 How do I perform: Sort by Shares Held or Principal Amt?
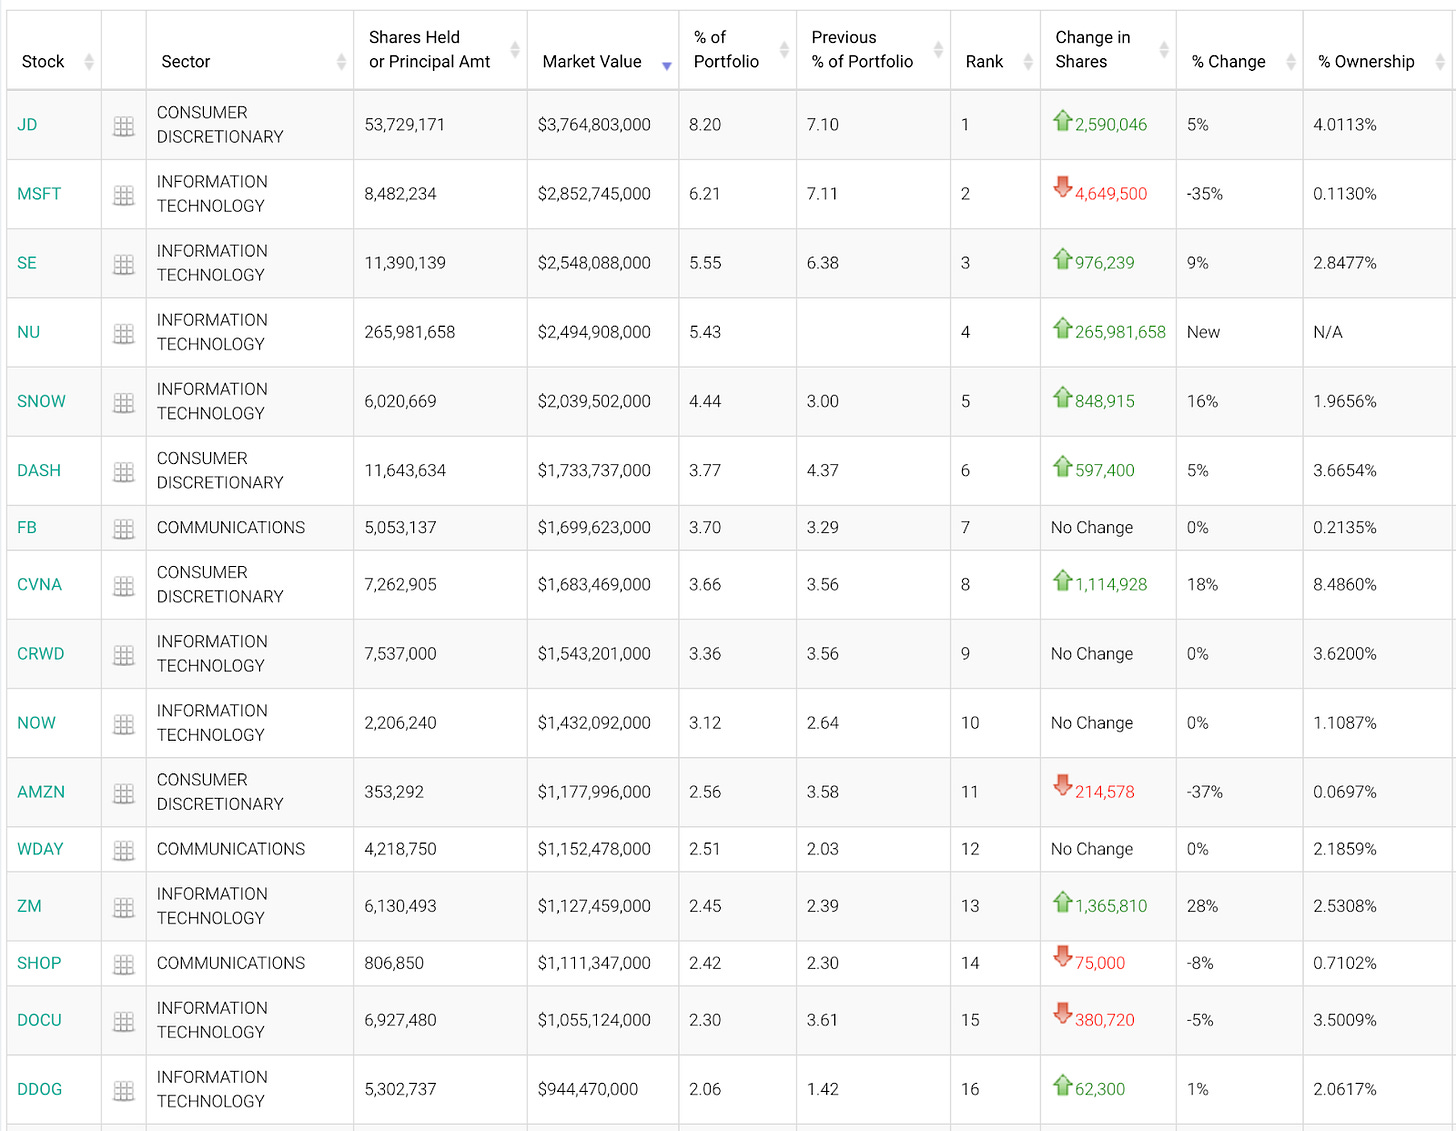[440, 50]
